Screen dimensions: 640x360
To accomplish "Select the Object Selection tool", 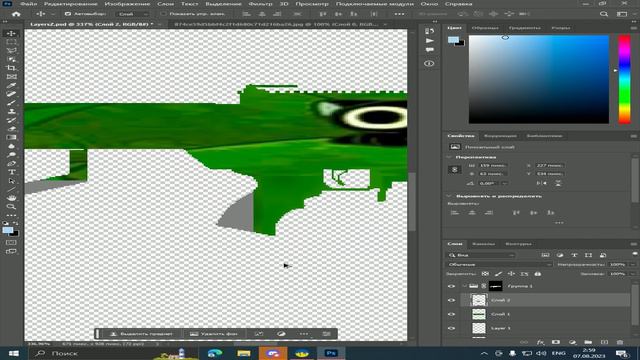I will click(11, 59).
